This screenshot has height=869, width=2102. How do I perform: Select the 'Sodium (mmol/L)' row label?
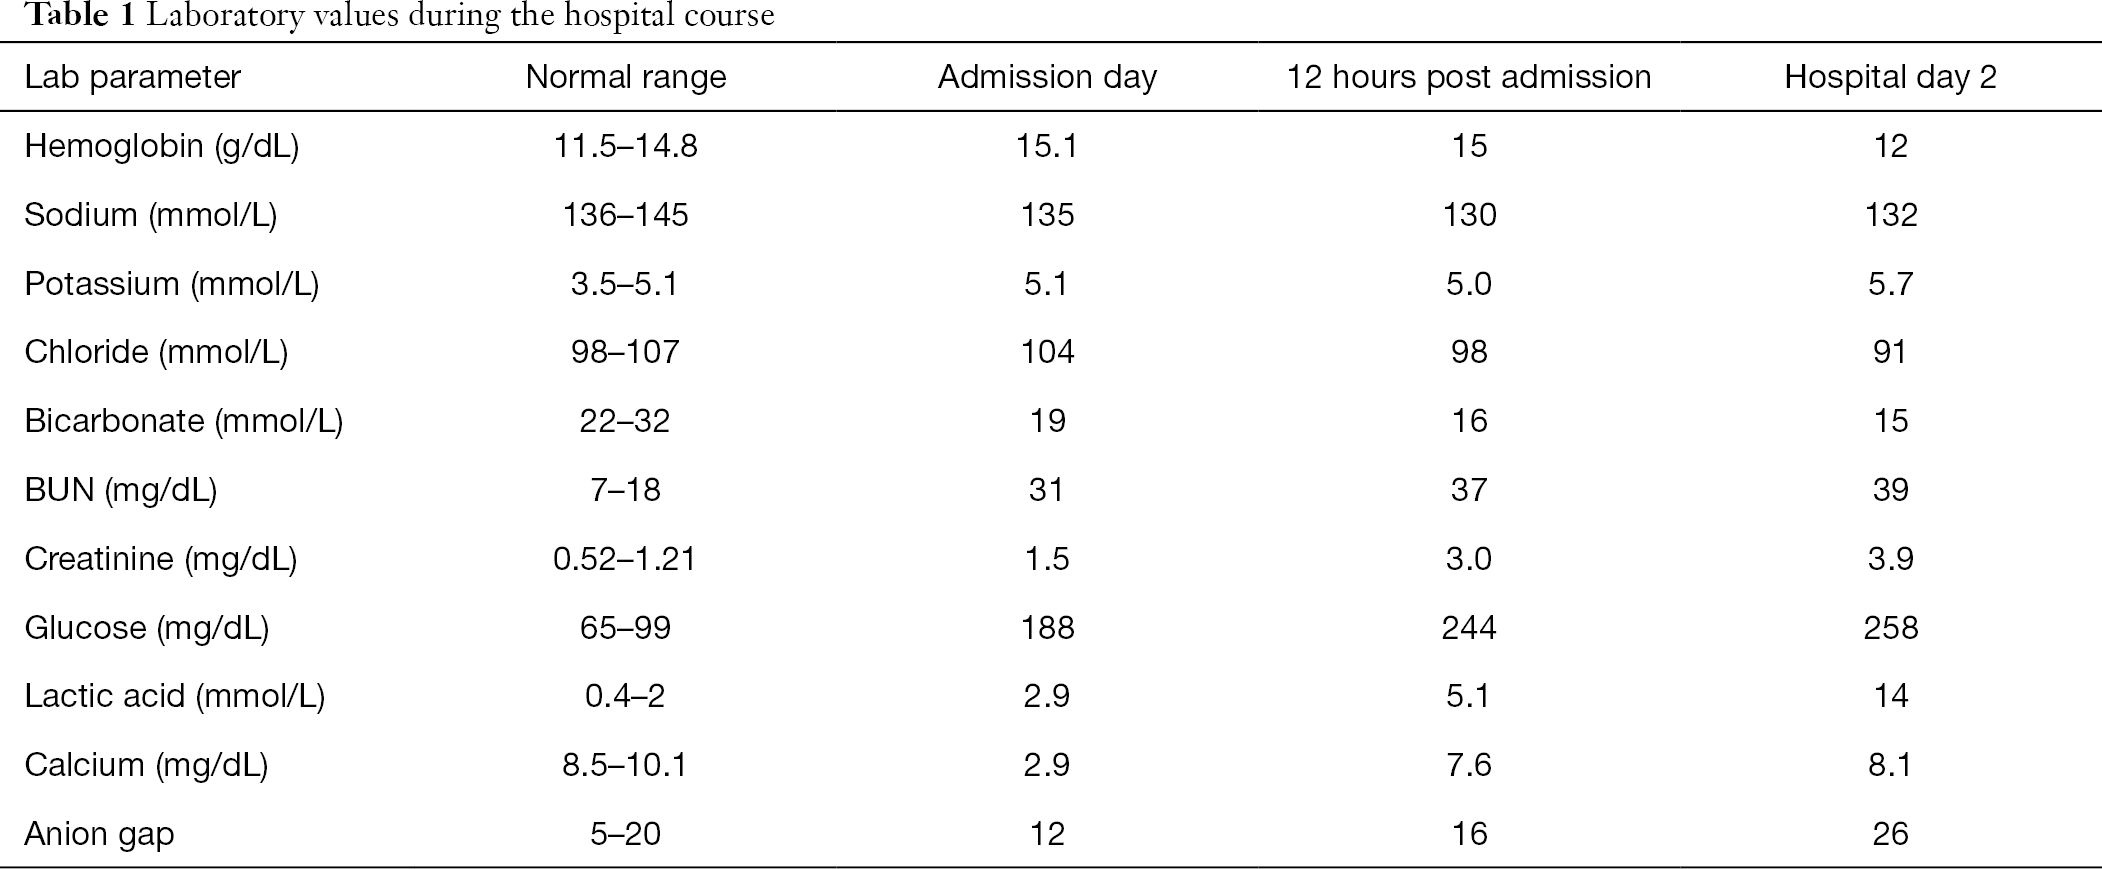click(150, 215)
